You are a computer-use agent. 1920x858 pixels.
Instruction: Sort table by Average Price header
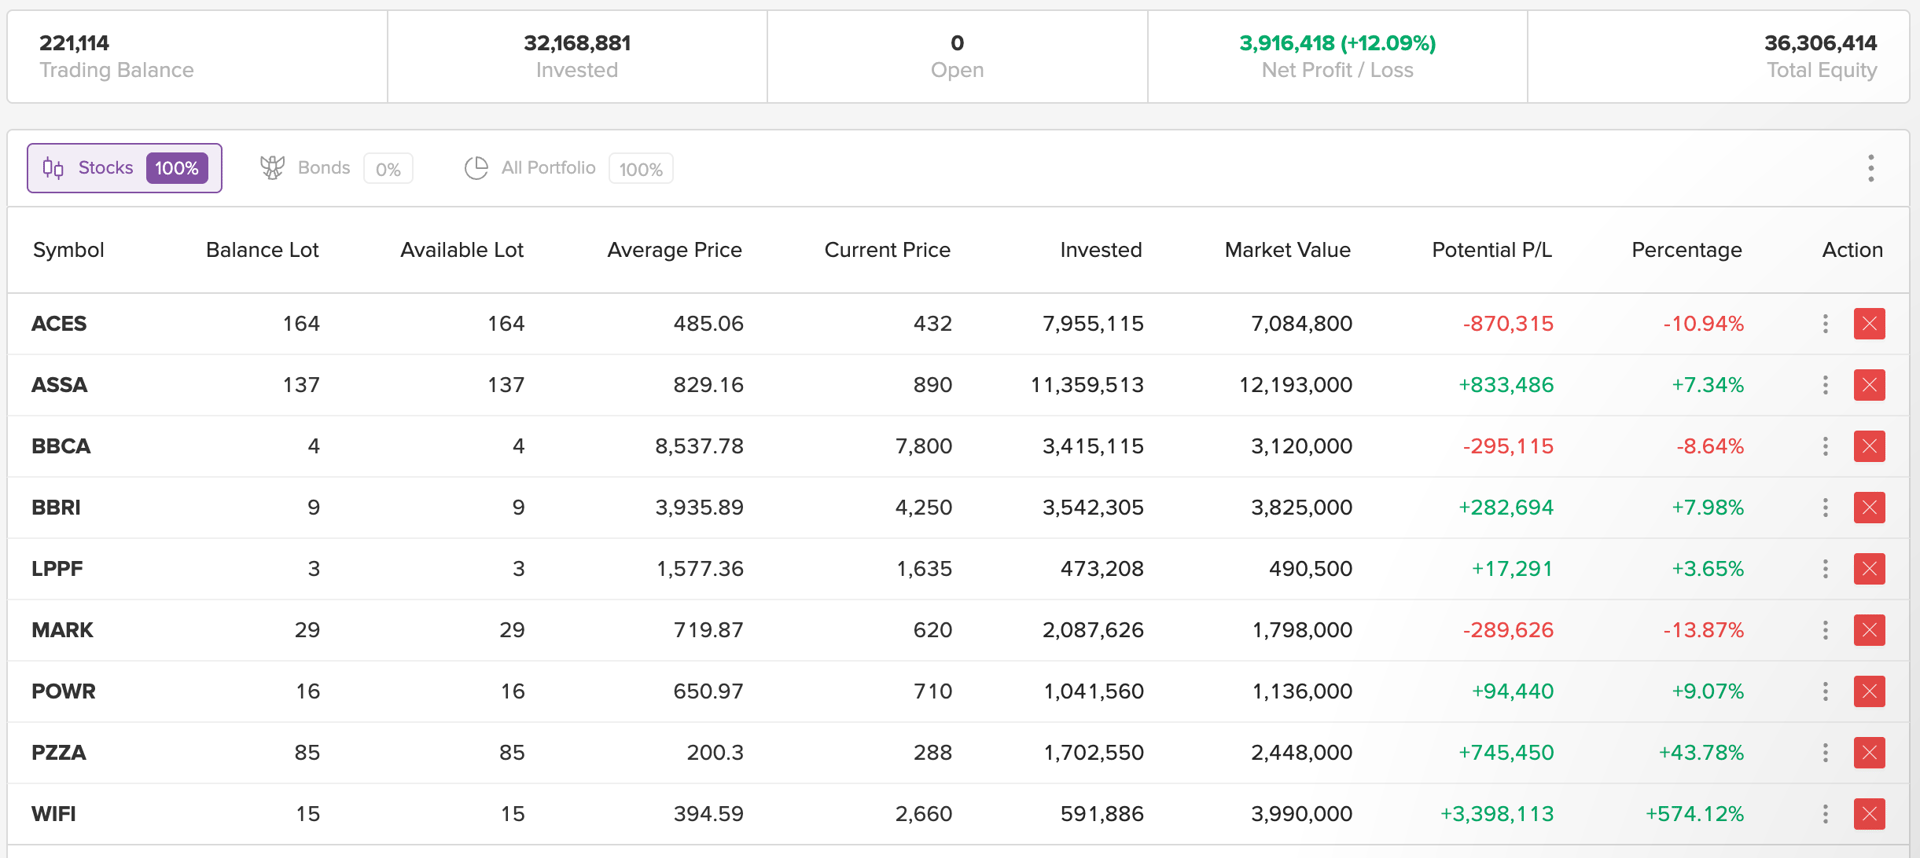coord(675,250)
